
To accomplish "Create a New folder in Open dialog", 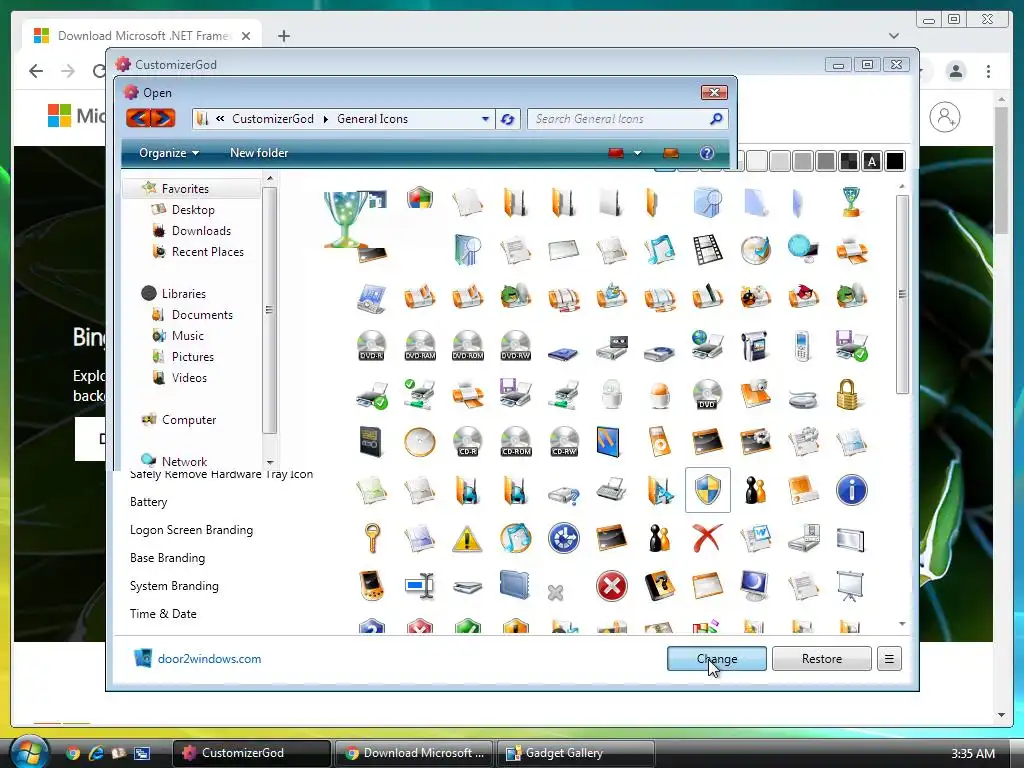I will pos(259,153).
